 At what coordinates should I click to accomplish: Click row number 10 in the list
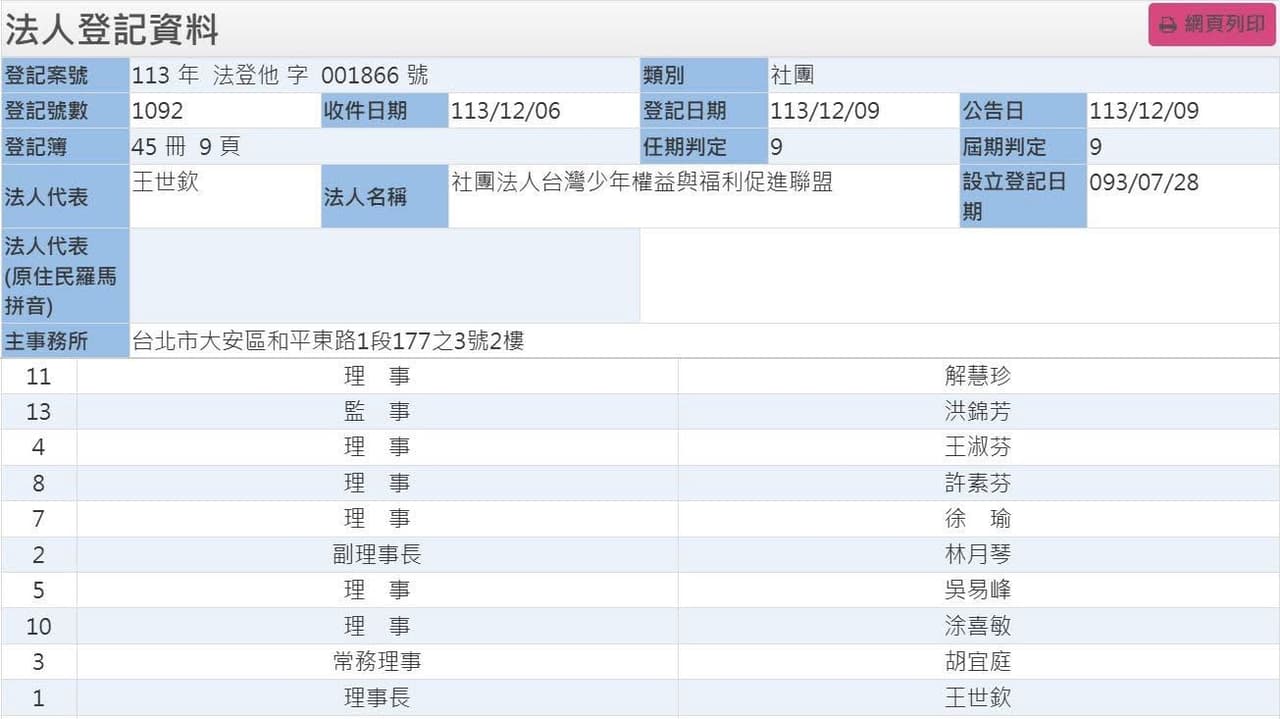click(38, 626)
